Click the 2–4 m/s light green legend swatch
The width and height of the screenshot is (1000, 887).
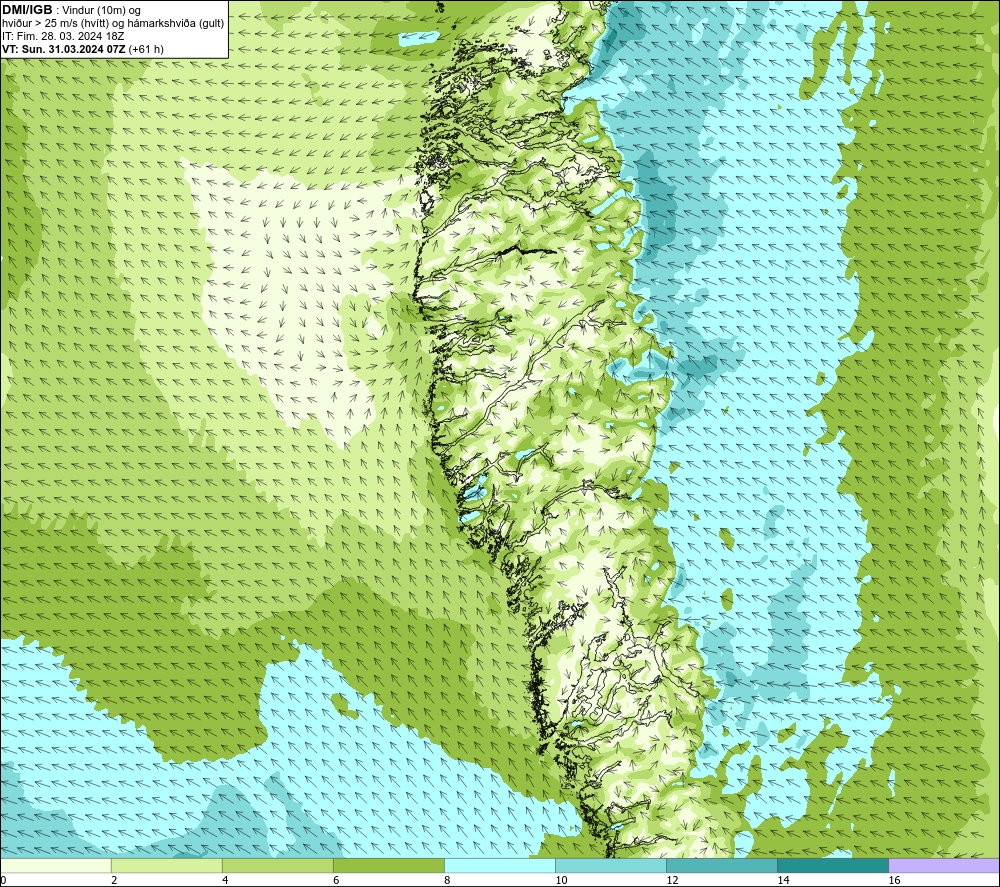166,866
